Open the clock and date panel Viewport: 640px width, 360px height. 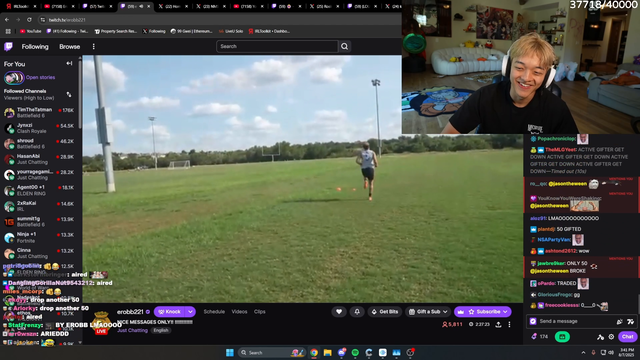(x=627, y=353)
